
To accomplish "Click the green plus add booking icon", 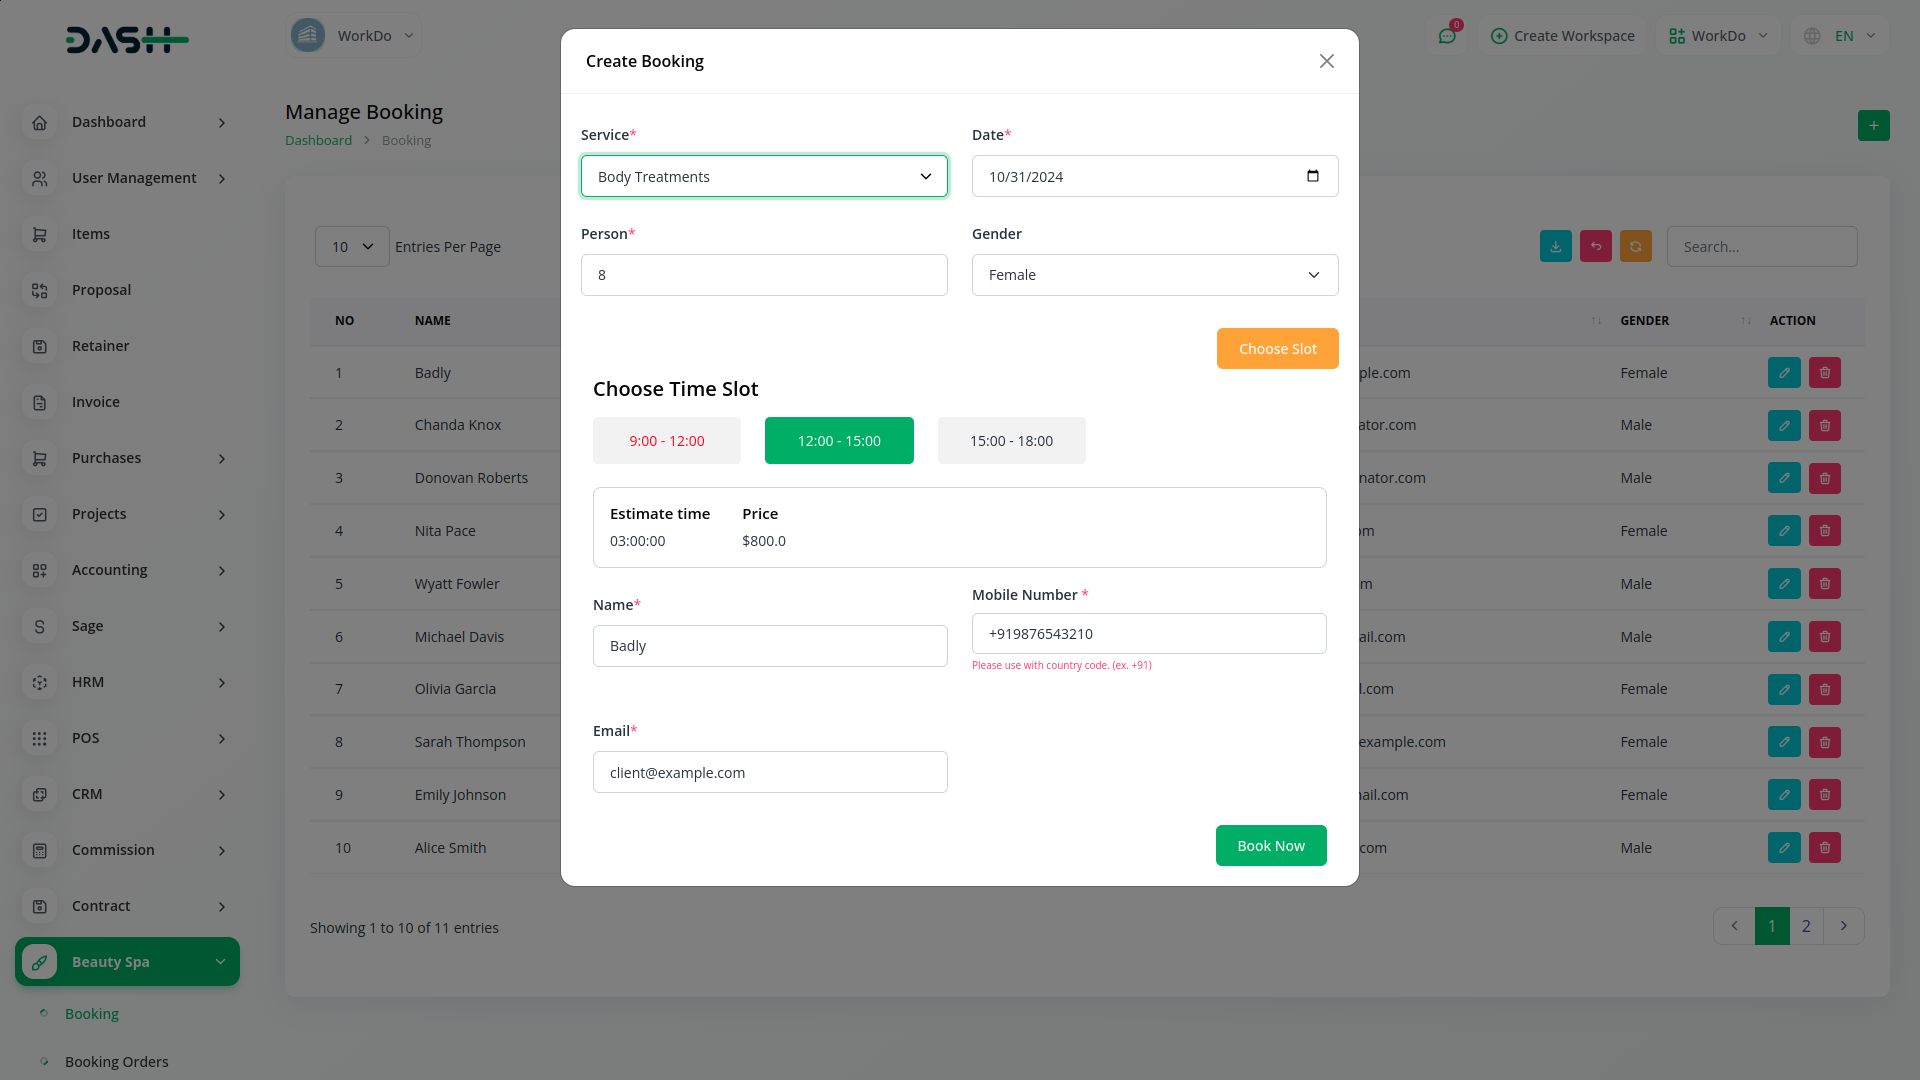I will [1873, 125].
